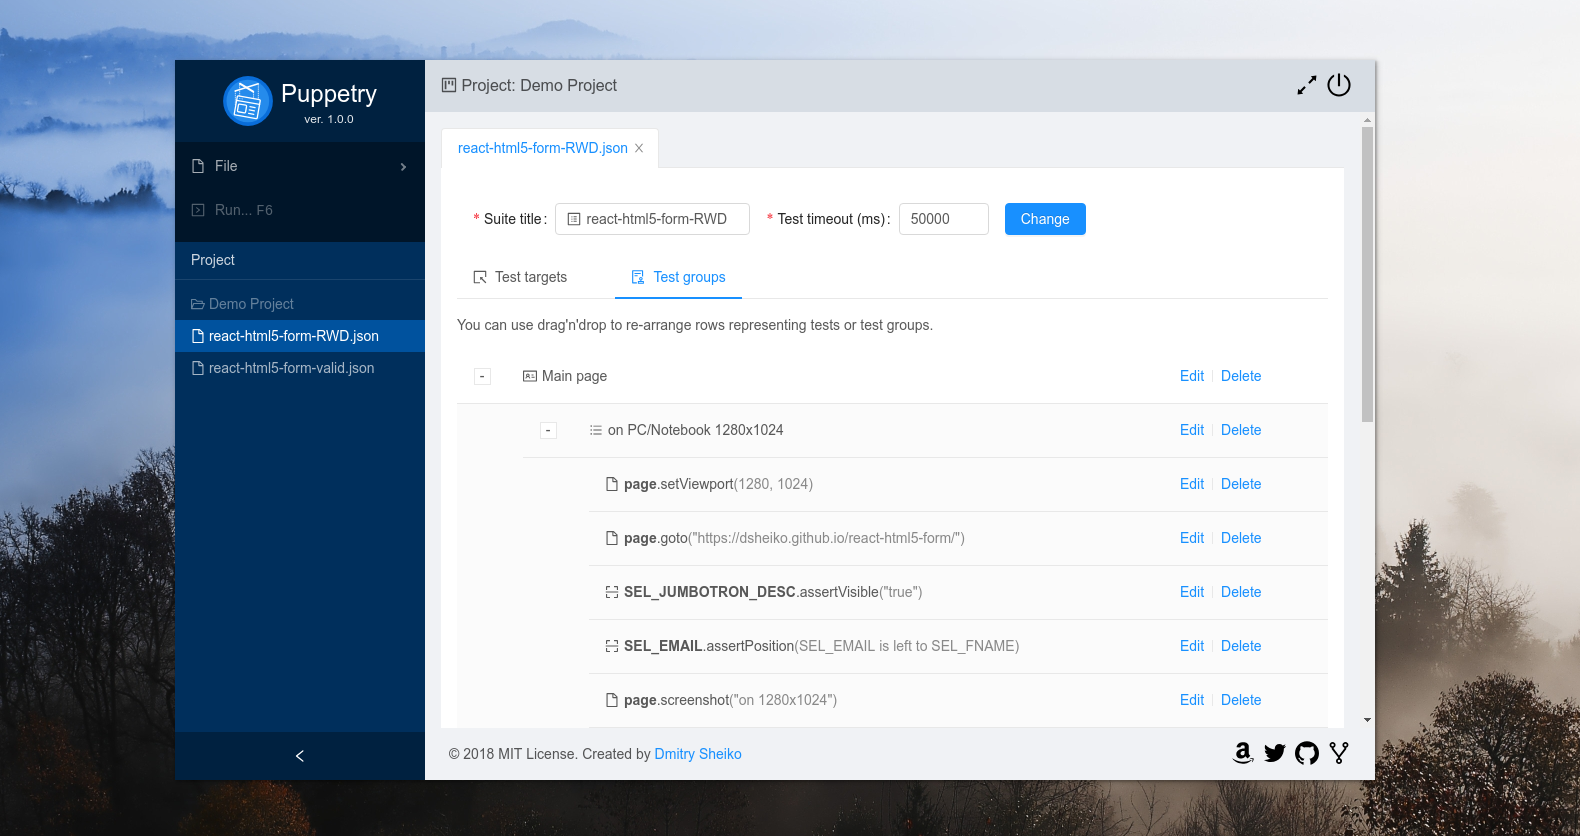Edit the page.setViewport command

1192,484
